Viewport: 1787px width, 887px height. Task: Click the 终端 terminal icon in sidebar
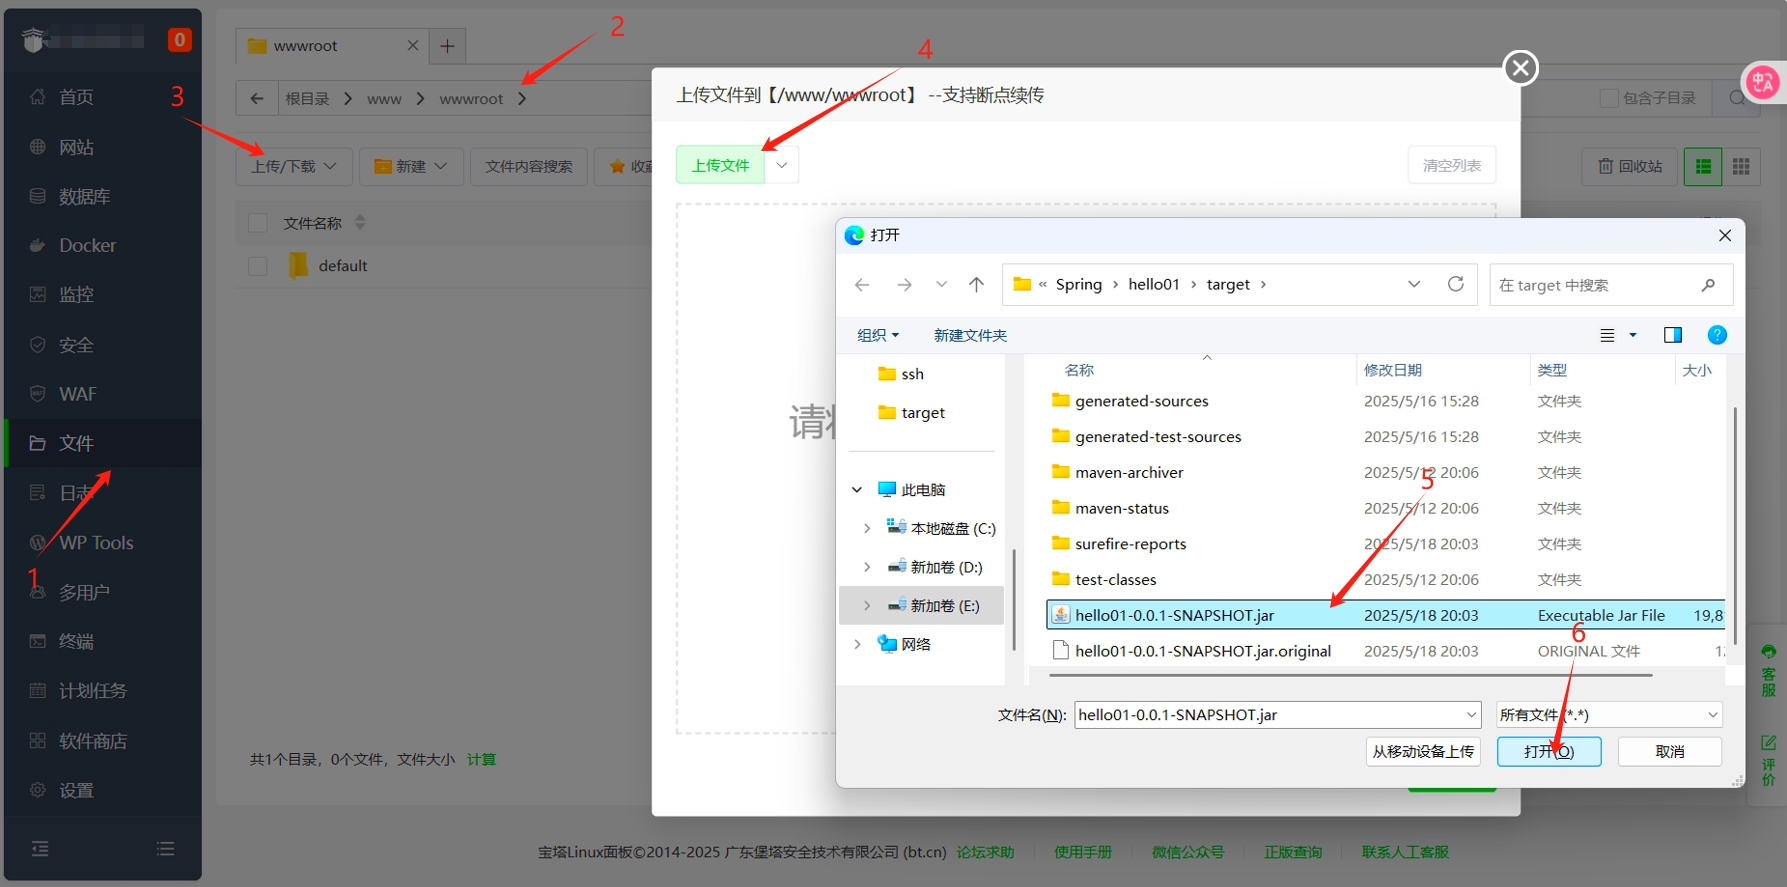[x=38, y=641]
